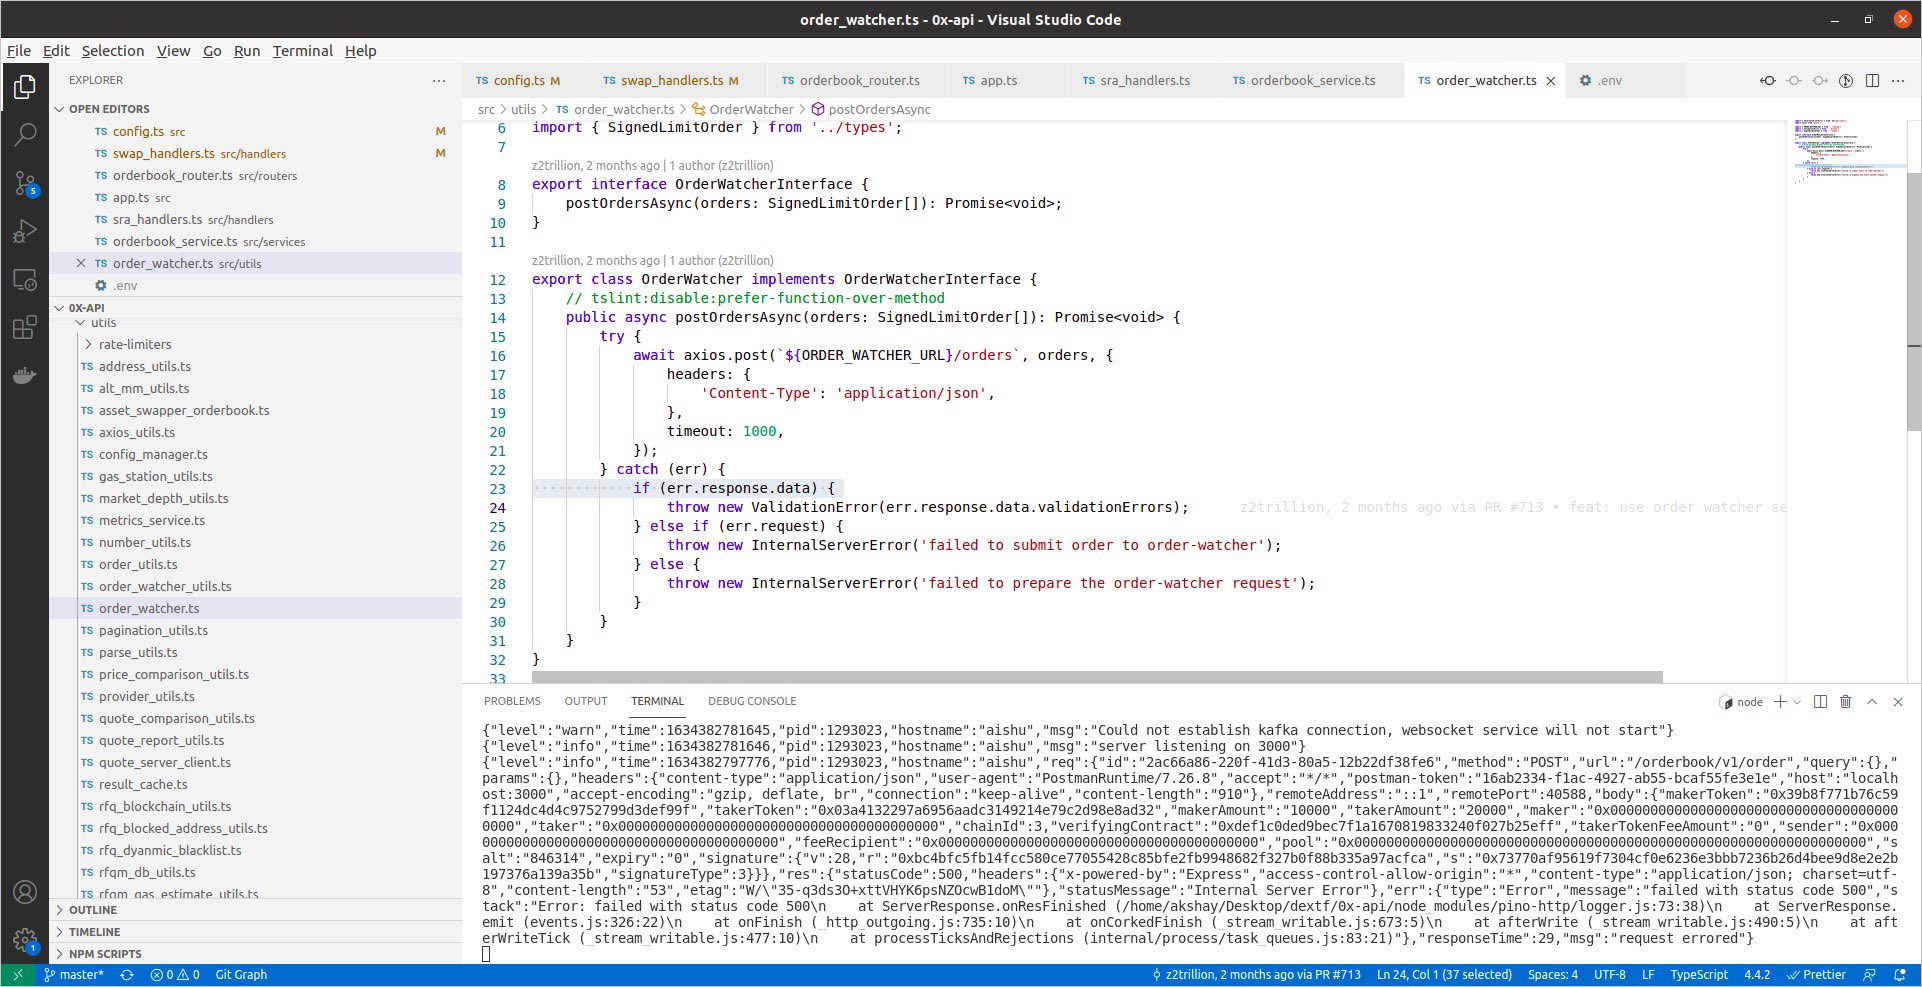This screenshot has height=987, width=1922.
Task: Click the remote window indicator in status bar
Action: 17,975
